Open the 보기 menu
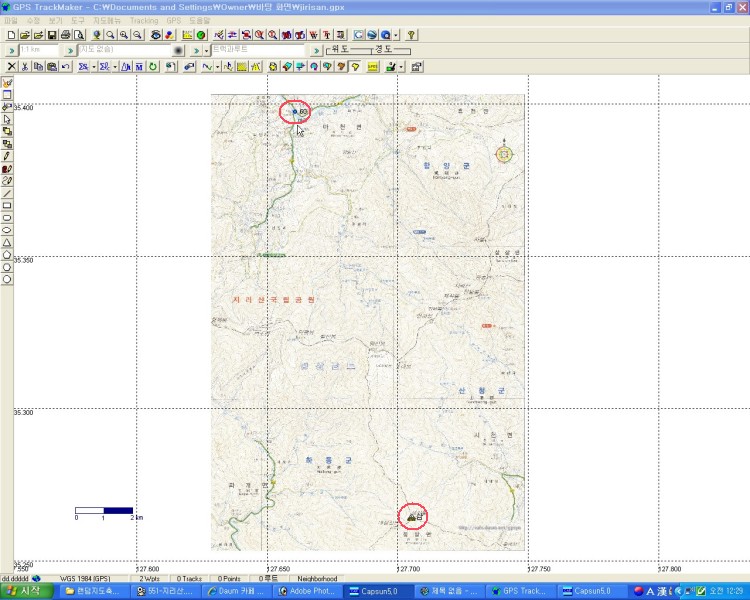The image size is (750, 600). [55, 21]
